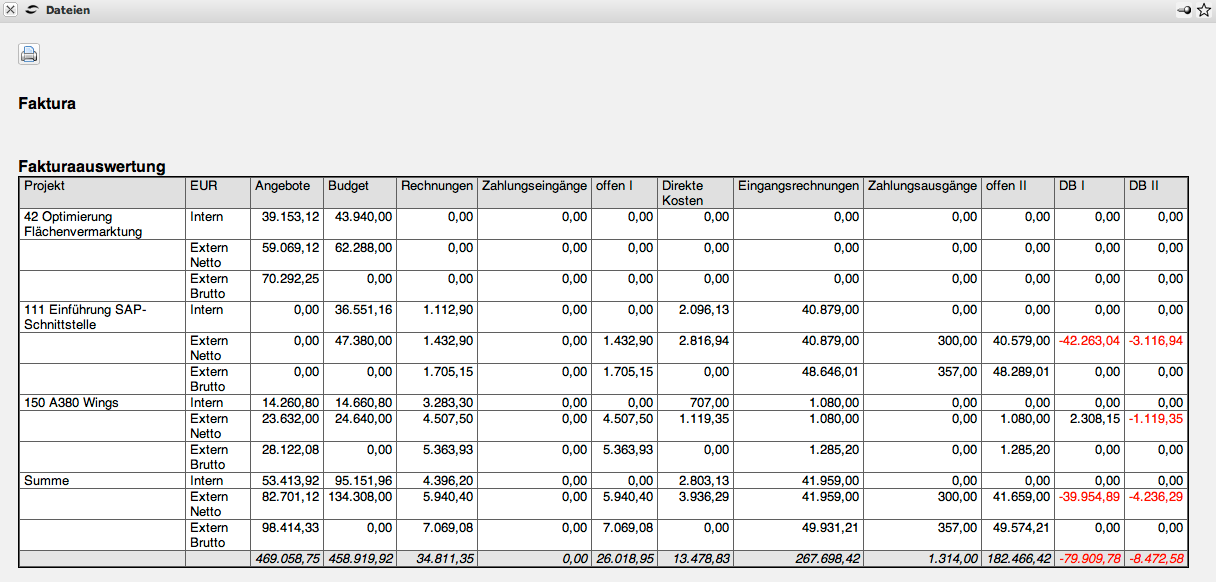
Task: Select the Zahlungsausgänge column header
Action: coord(922,186)
